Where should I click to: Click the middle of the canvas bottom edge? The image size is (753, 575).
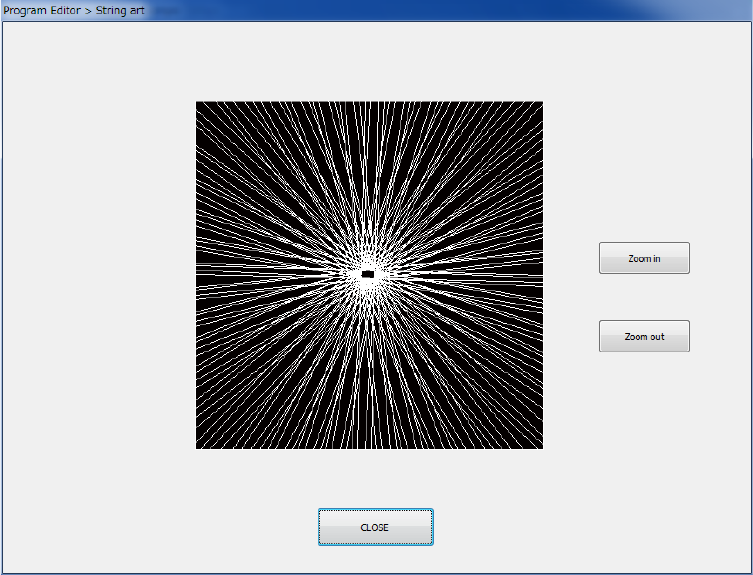369,446
